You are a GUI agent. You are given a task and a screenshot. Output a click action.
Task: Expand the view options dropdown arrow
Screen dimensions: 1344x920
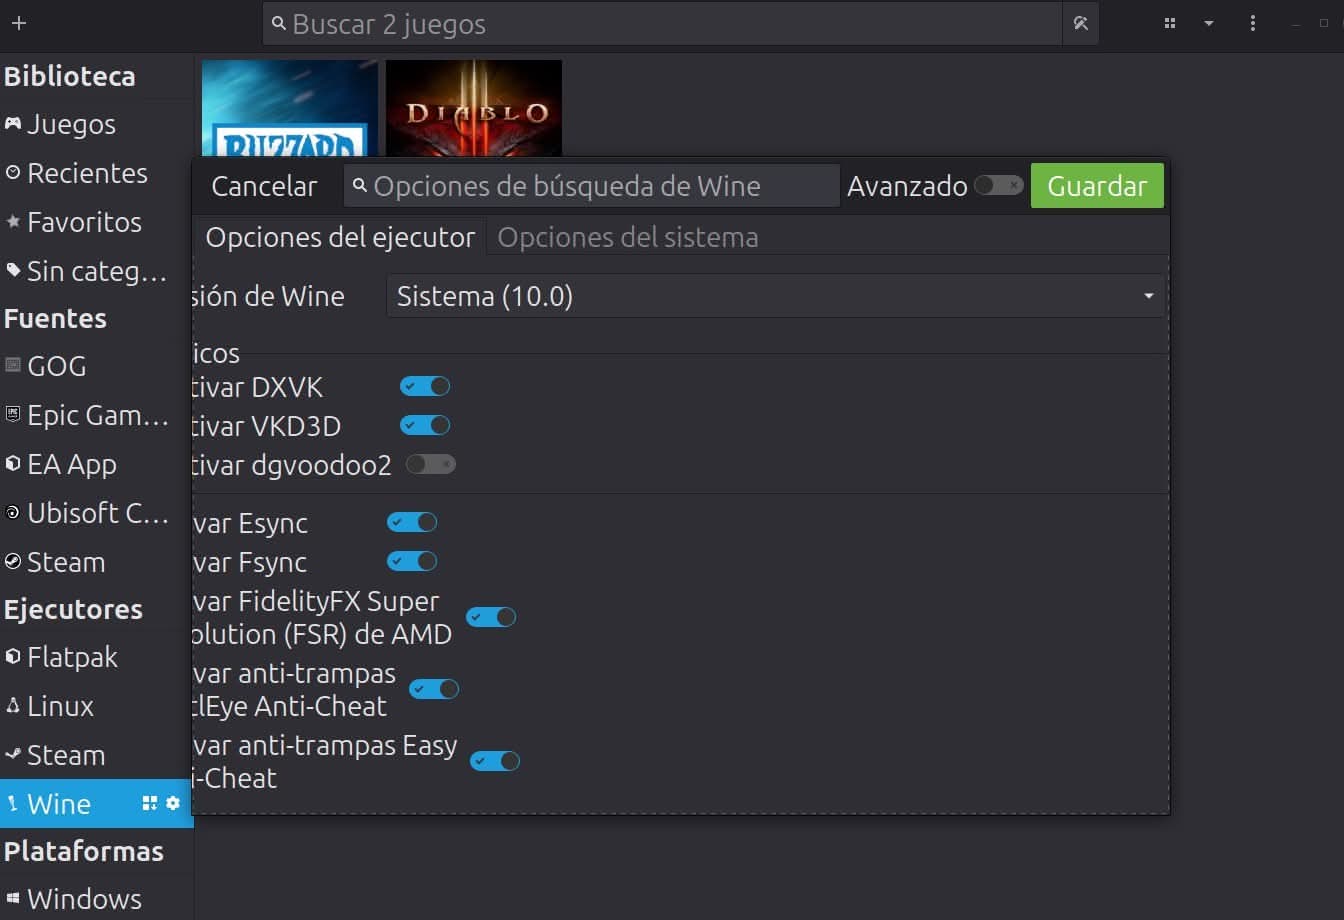click(x=1209, y=23)
